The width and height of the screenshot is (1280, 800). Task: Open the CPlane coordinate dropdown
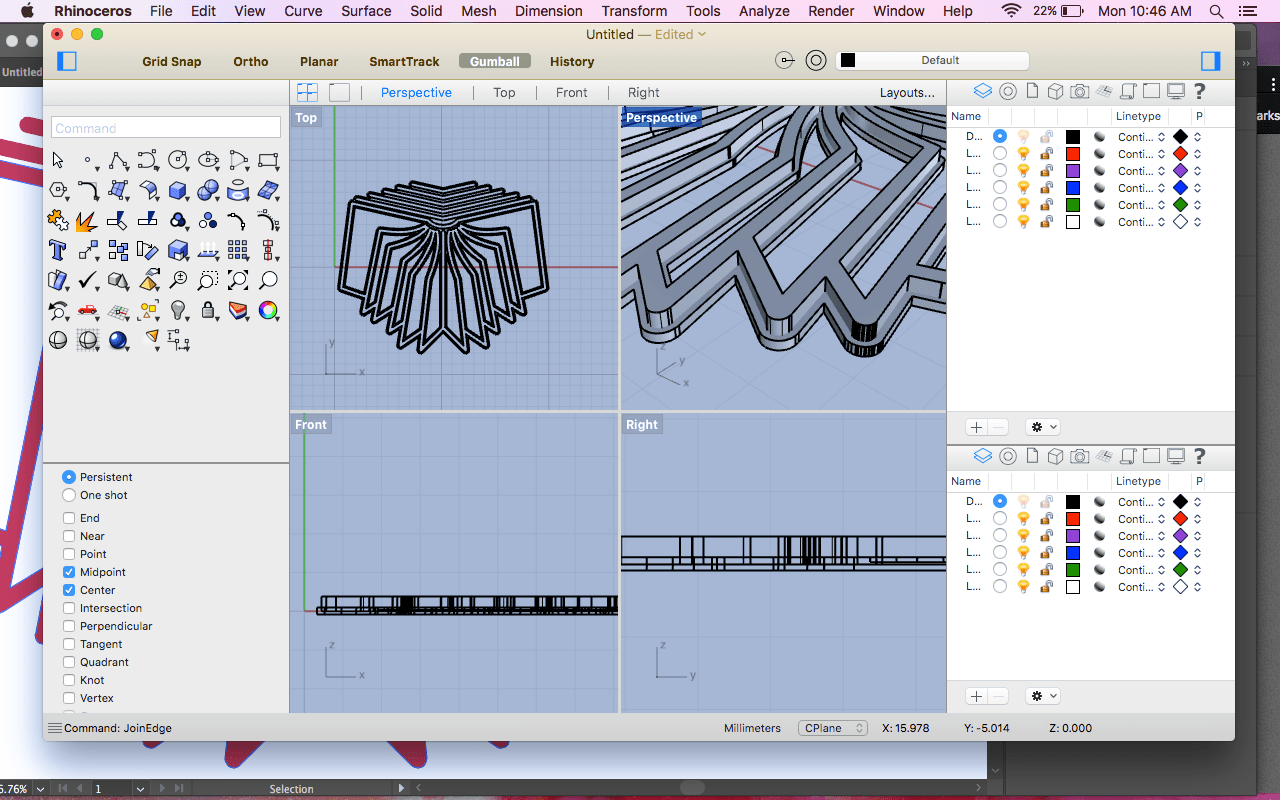(x=832, y=728)
